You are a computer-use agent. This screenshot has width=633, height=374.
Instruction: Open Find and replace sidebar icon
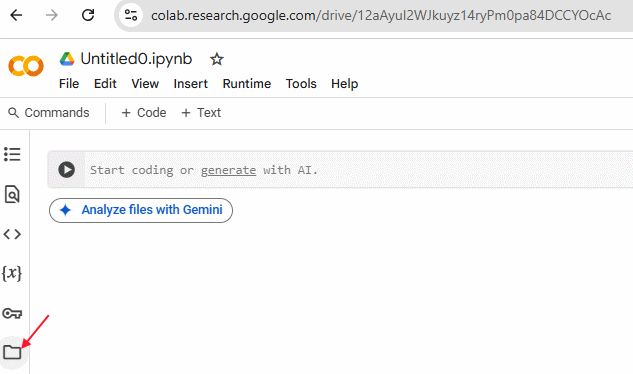pos(12,194)
